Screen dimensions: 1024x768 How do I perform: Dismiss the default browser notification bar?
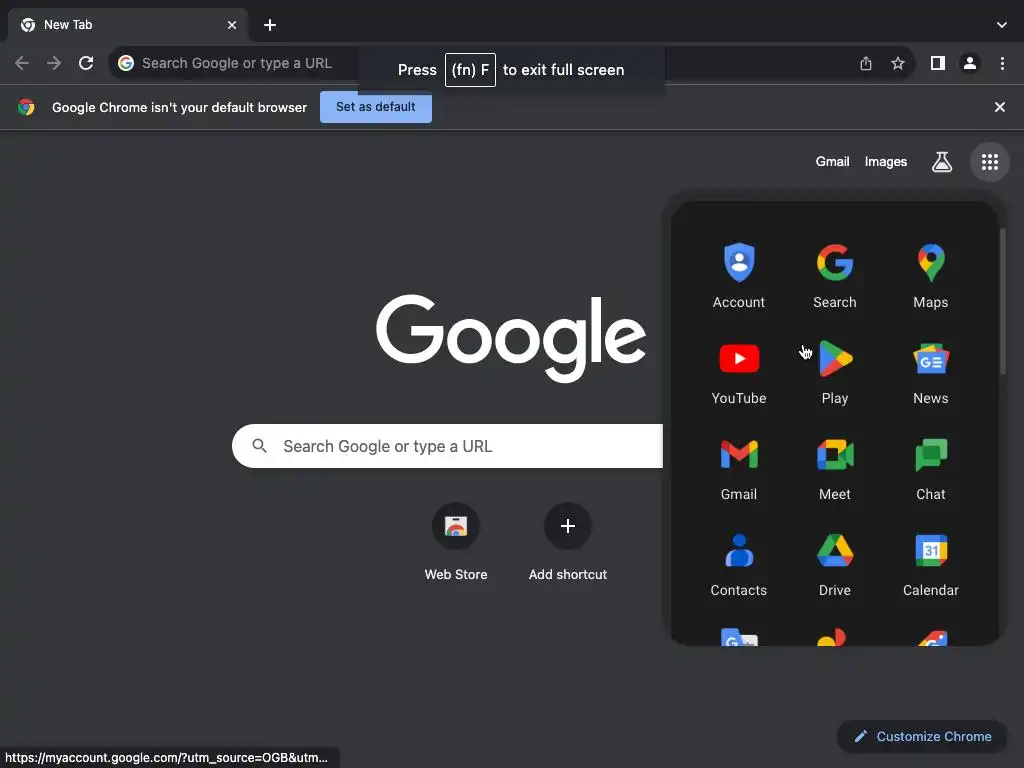tap(999, 107)
